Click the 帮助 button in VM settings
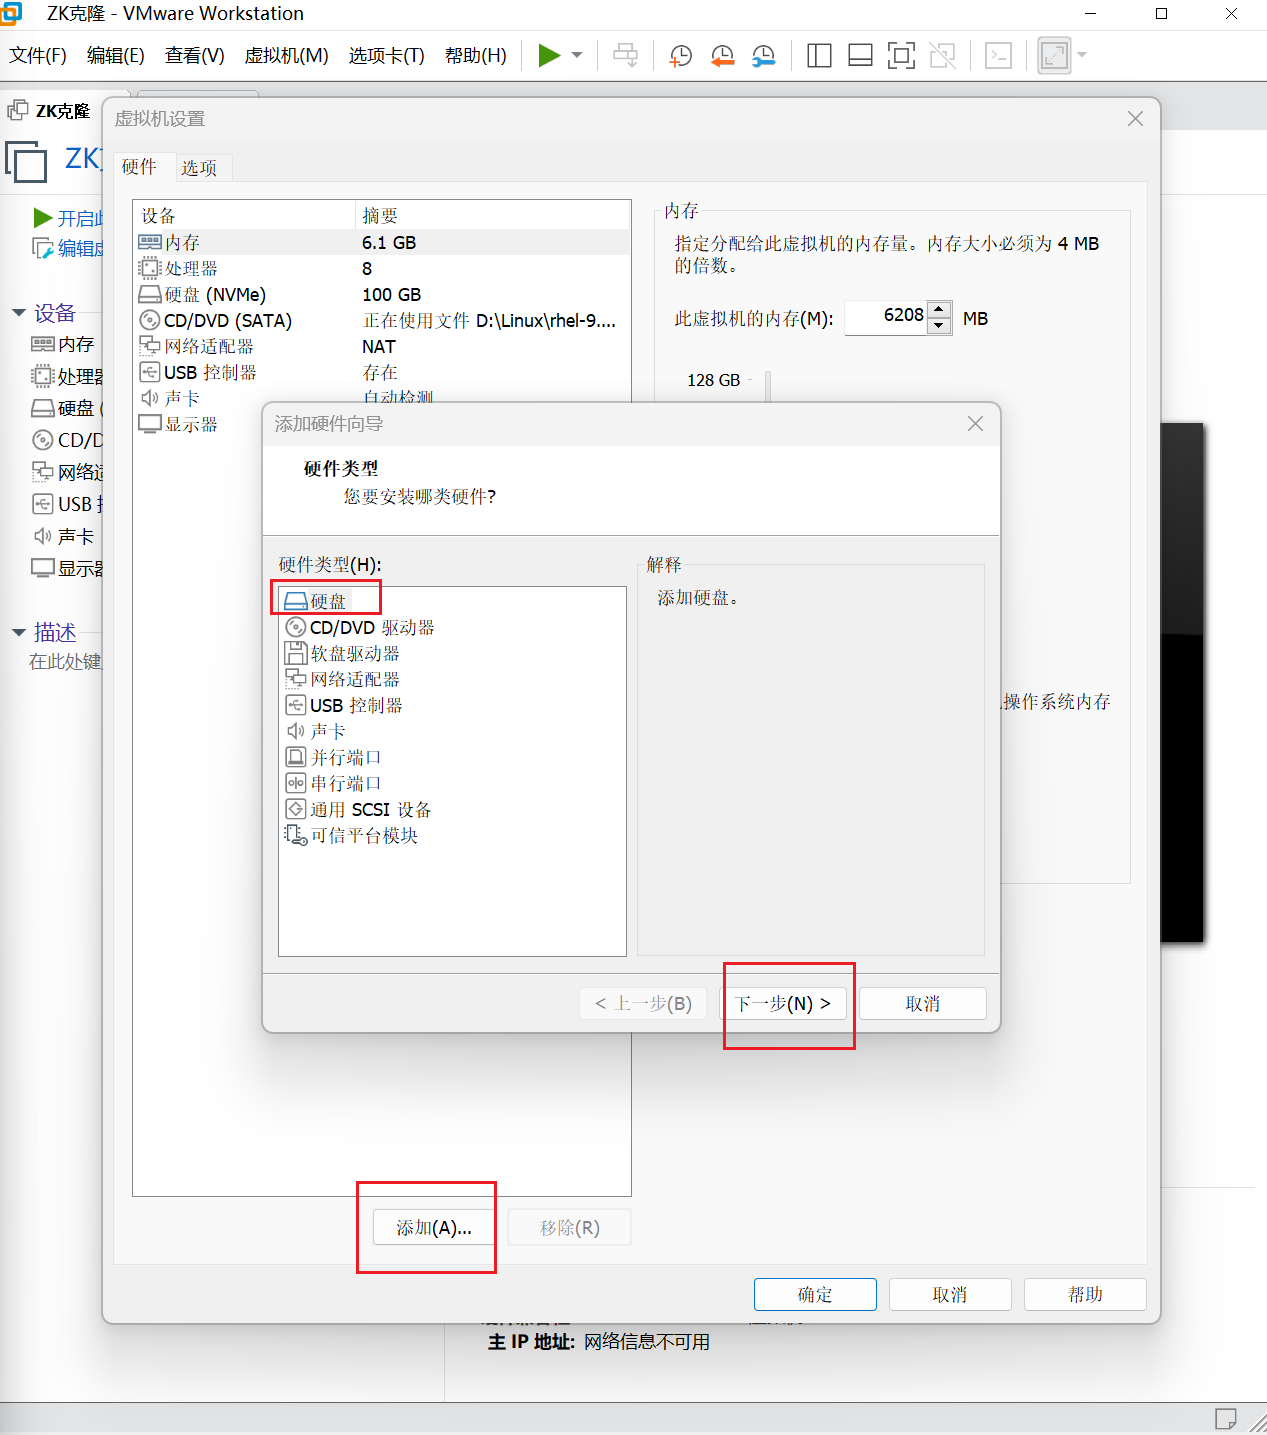This screenshot has height=1435, width=1267. [x=1085, y=1294]
